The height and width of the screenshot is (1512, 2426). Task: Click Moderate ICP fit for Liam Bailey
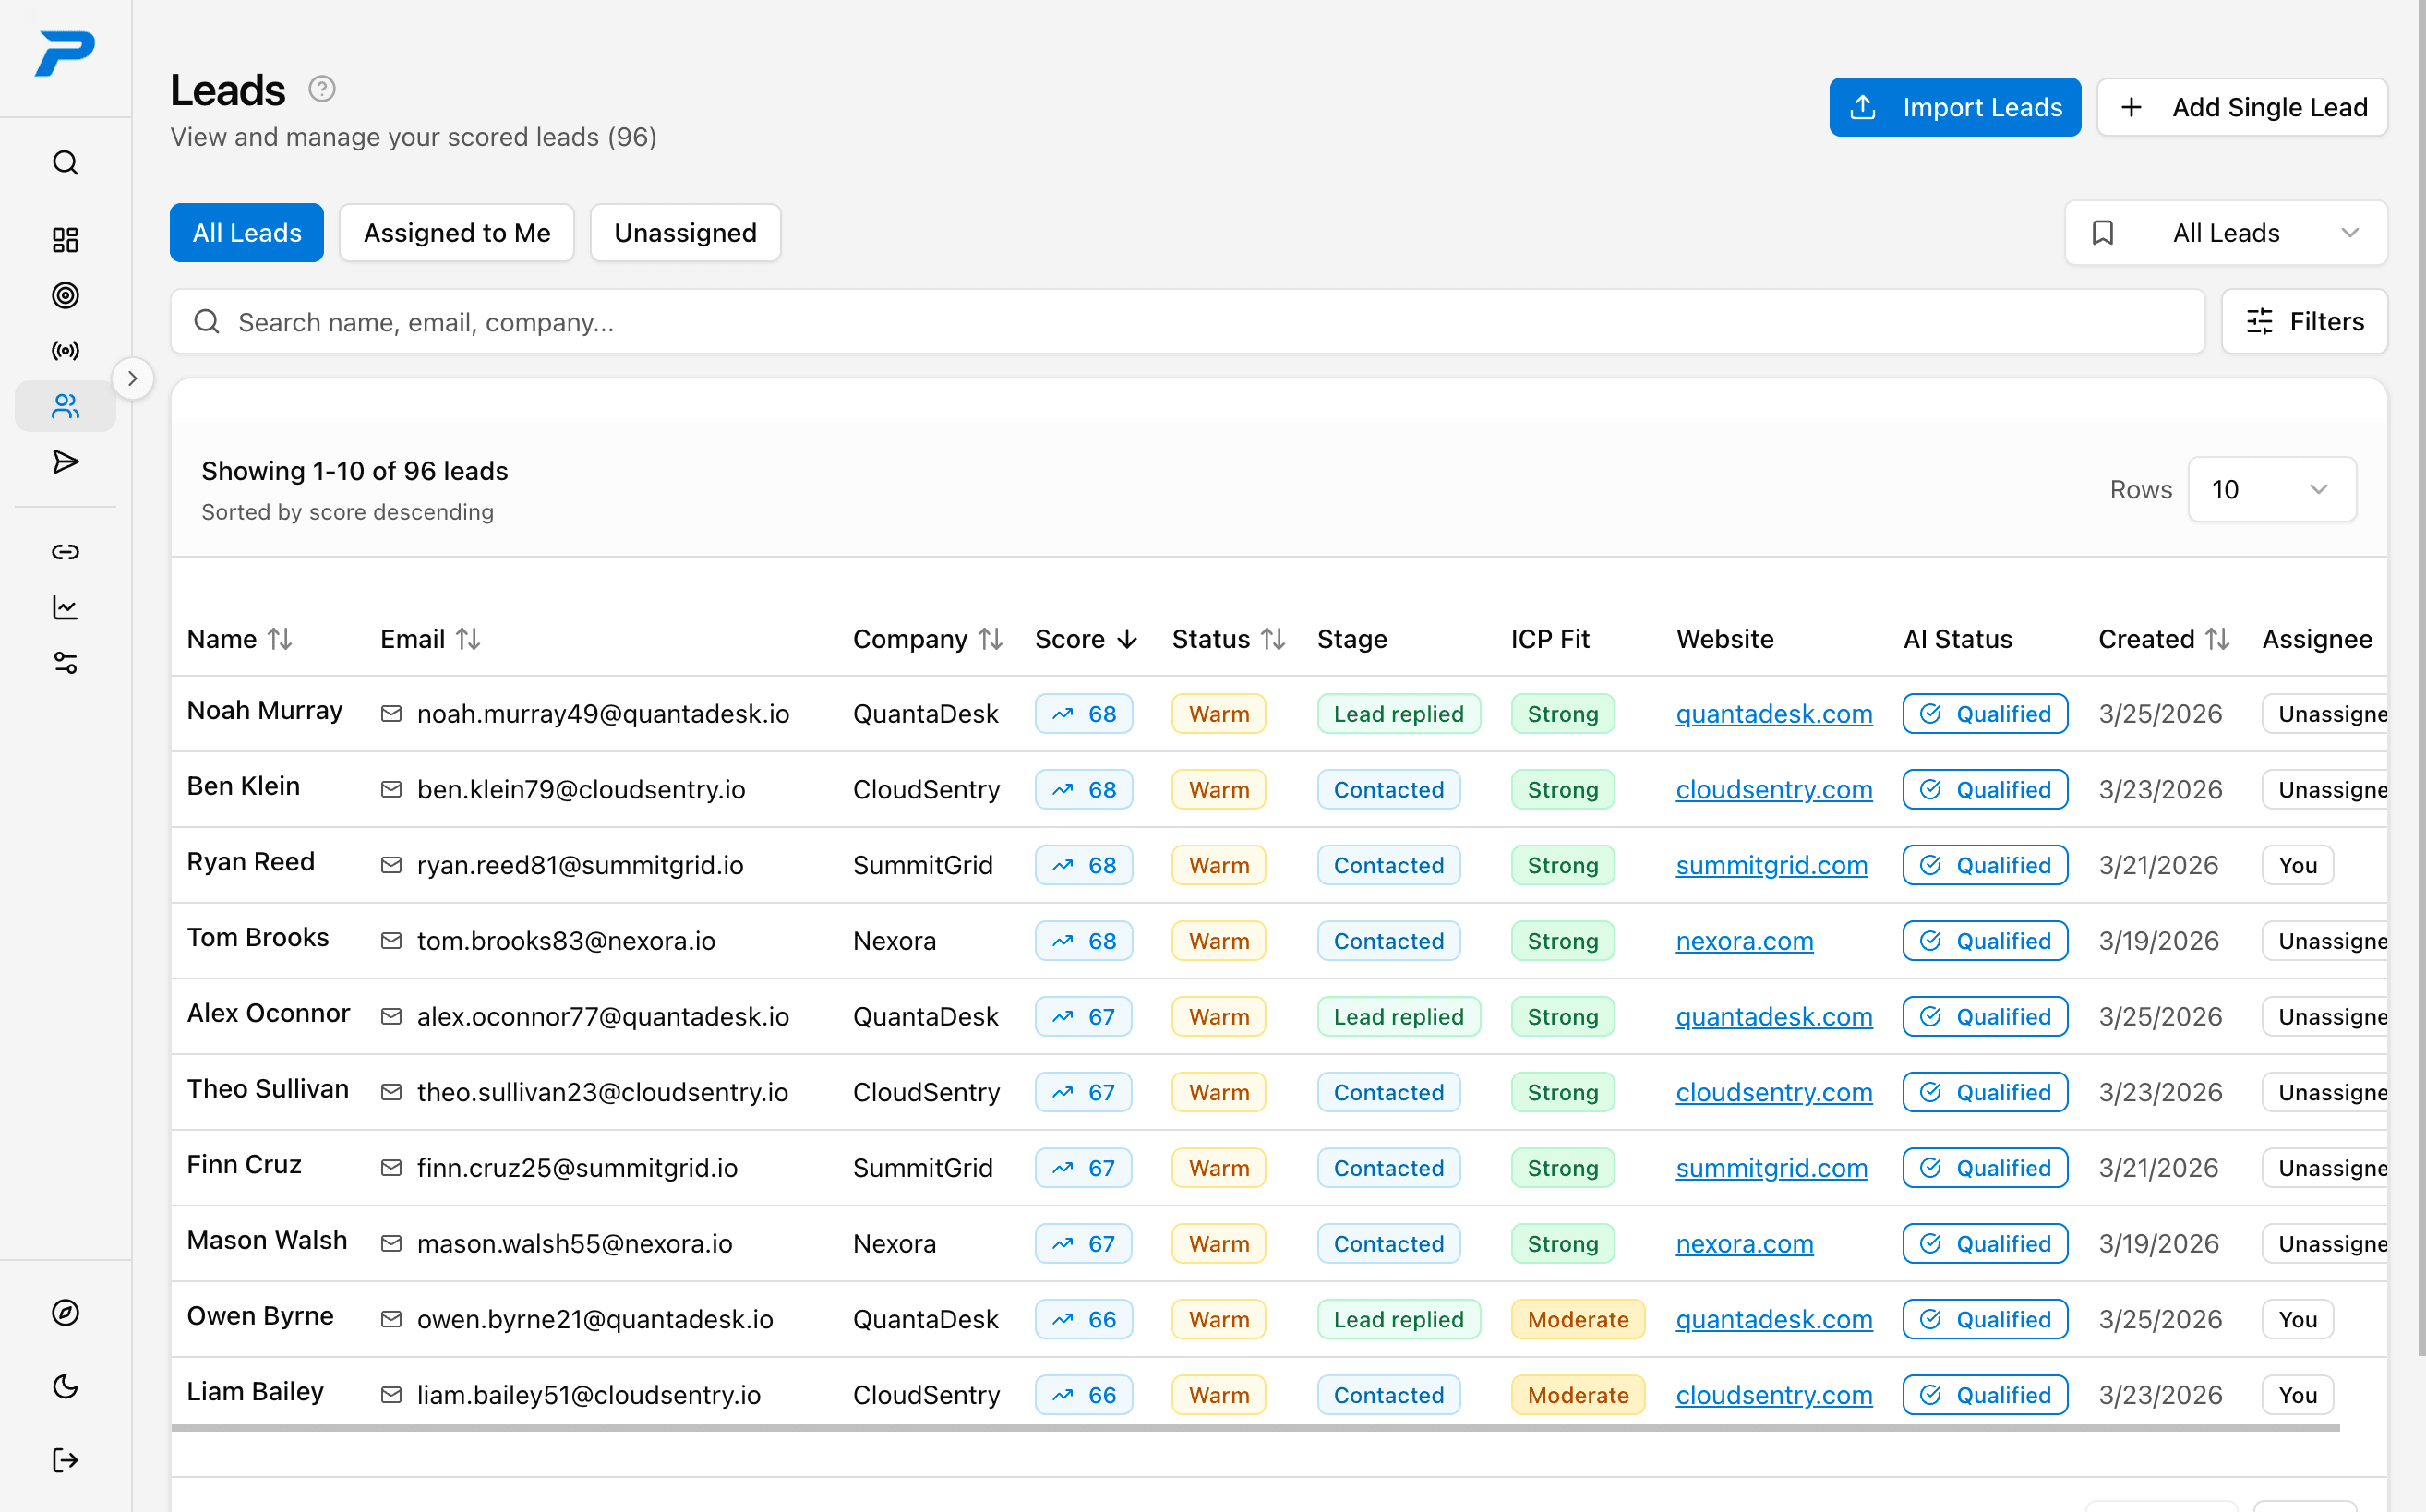(x=1578, y=1395)
